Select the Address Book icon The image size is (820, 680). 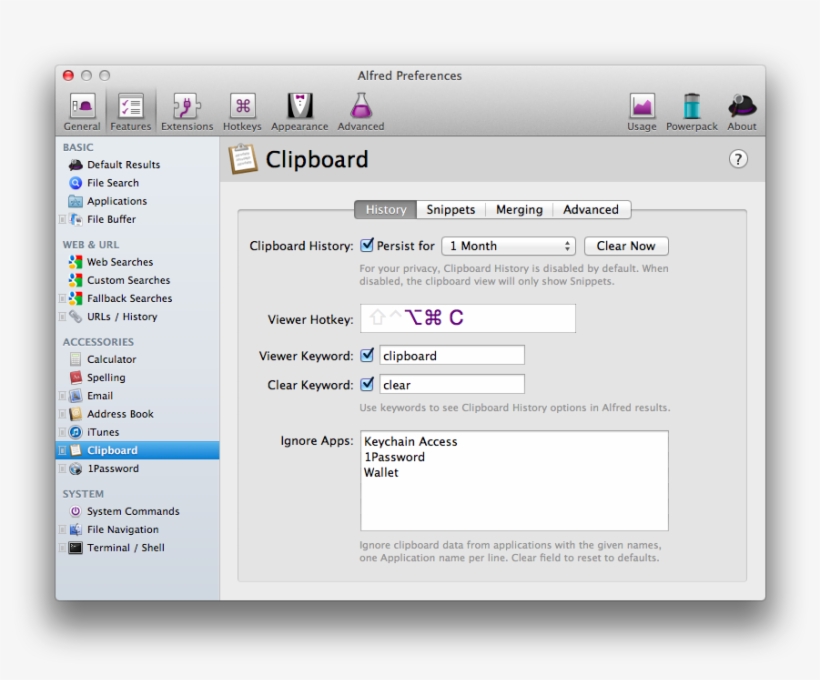(76, 414)
